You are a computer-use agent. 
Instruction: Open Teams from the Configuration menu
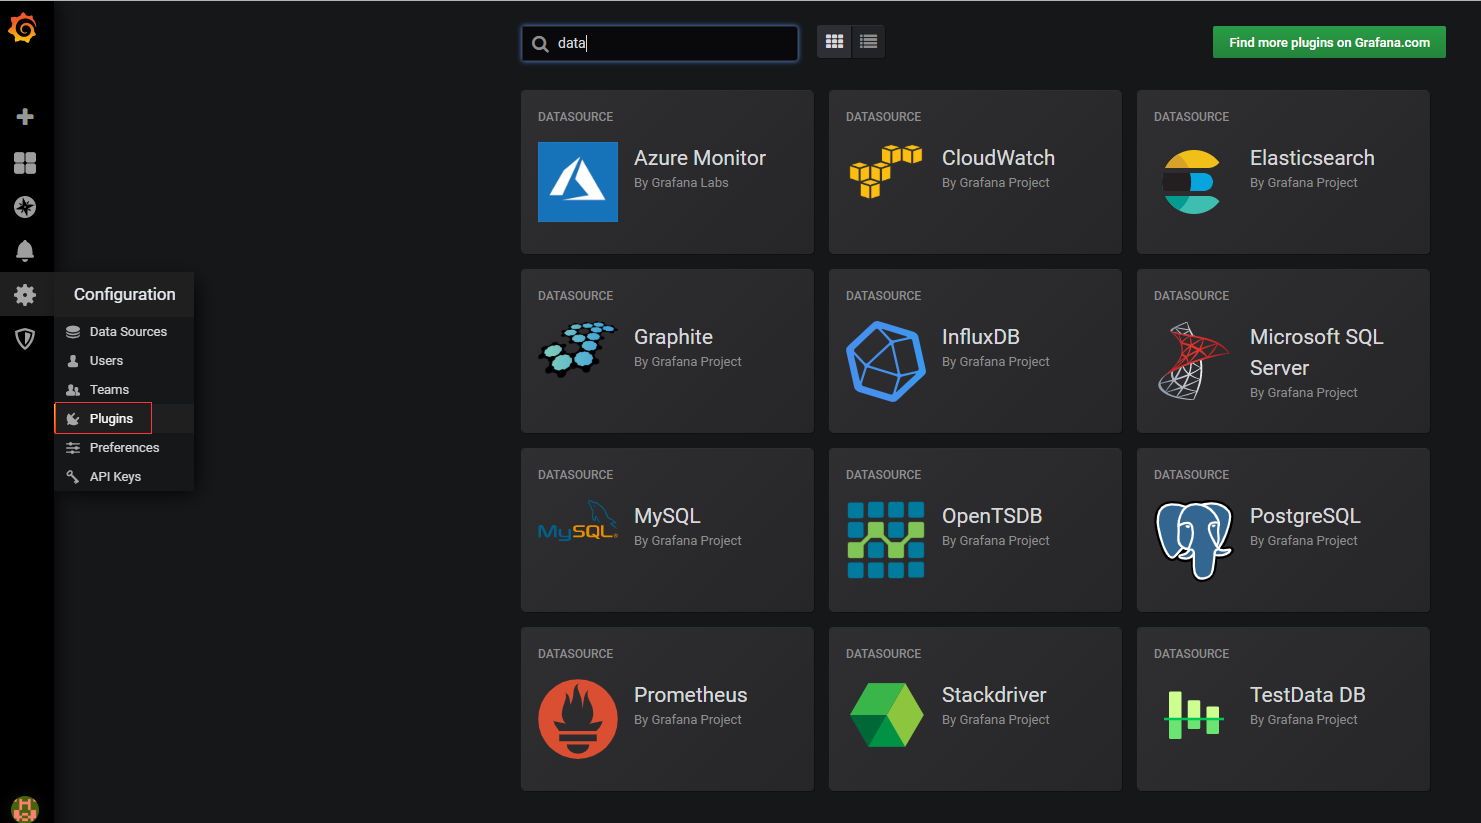(107, 389)
